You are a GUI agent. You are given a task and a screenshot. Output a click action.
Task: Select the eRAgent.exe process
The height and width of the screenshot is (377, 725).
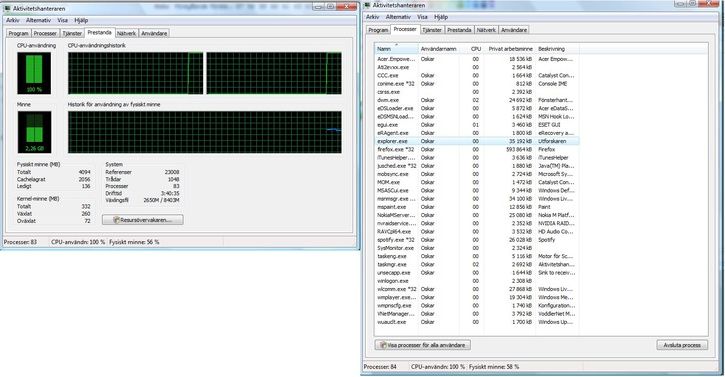477,133
